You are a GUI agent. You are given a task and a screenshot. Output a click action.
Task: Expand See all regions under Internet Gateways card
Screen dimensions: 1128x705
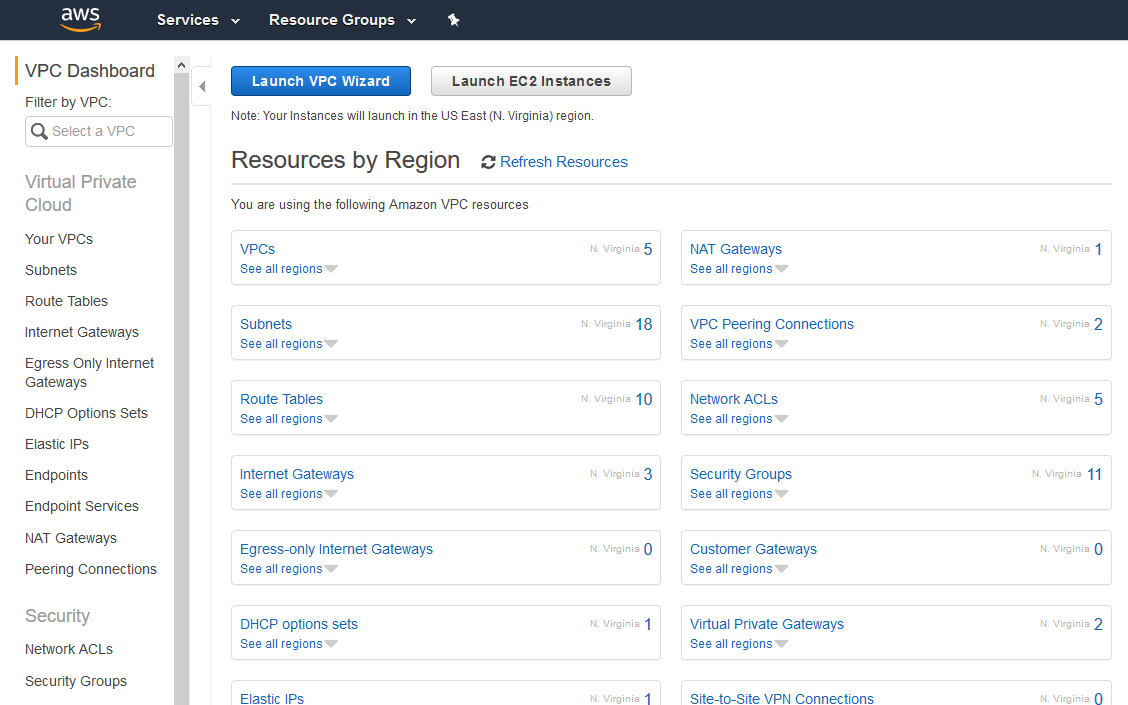(x=288, y=494)
